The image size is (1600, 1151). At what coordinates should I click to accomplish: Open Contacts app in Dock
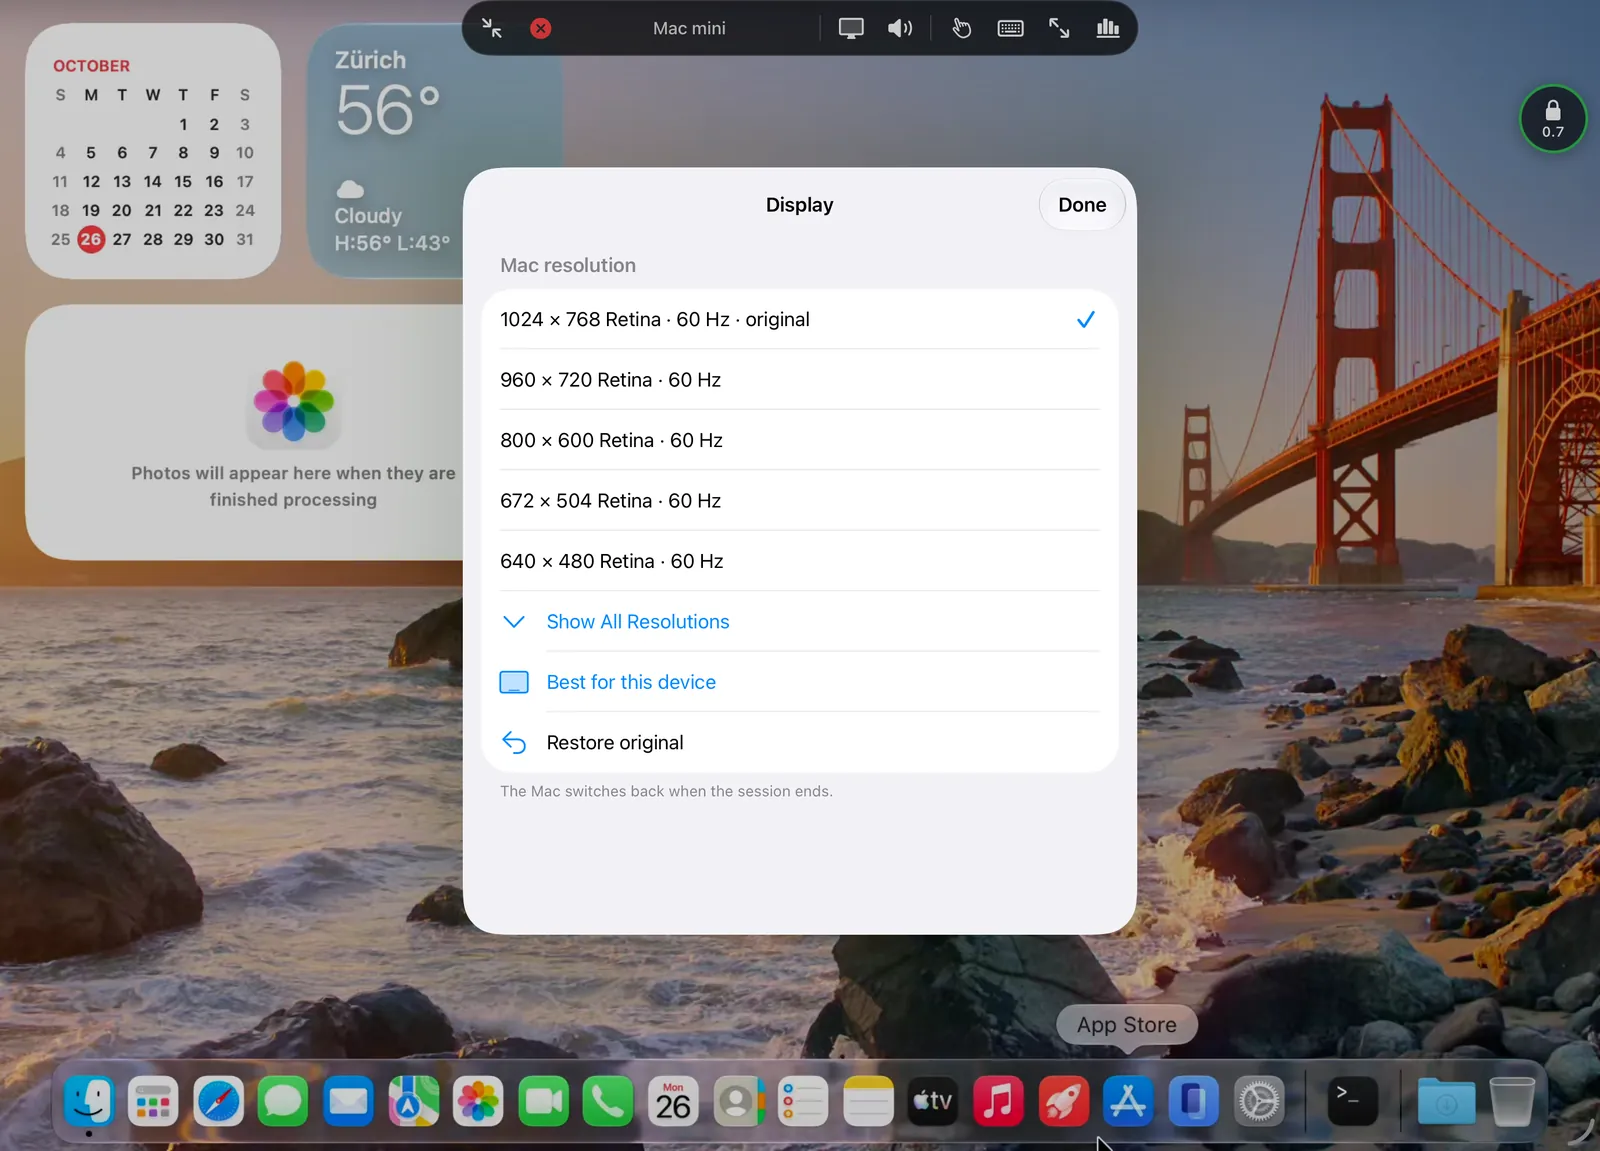pyautogui.click(x=739, y=1101)
